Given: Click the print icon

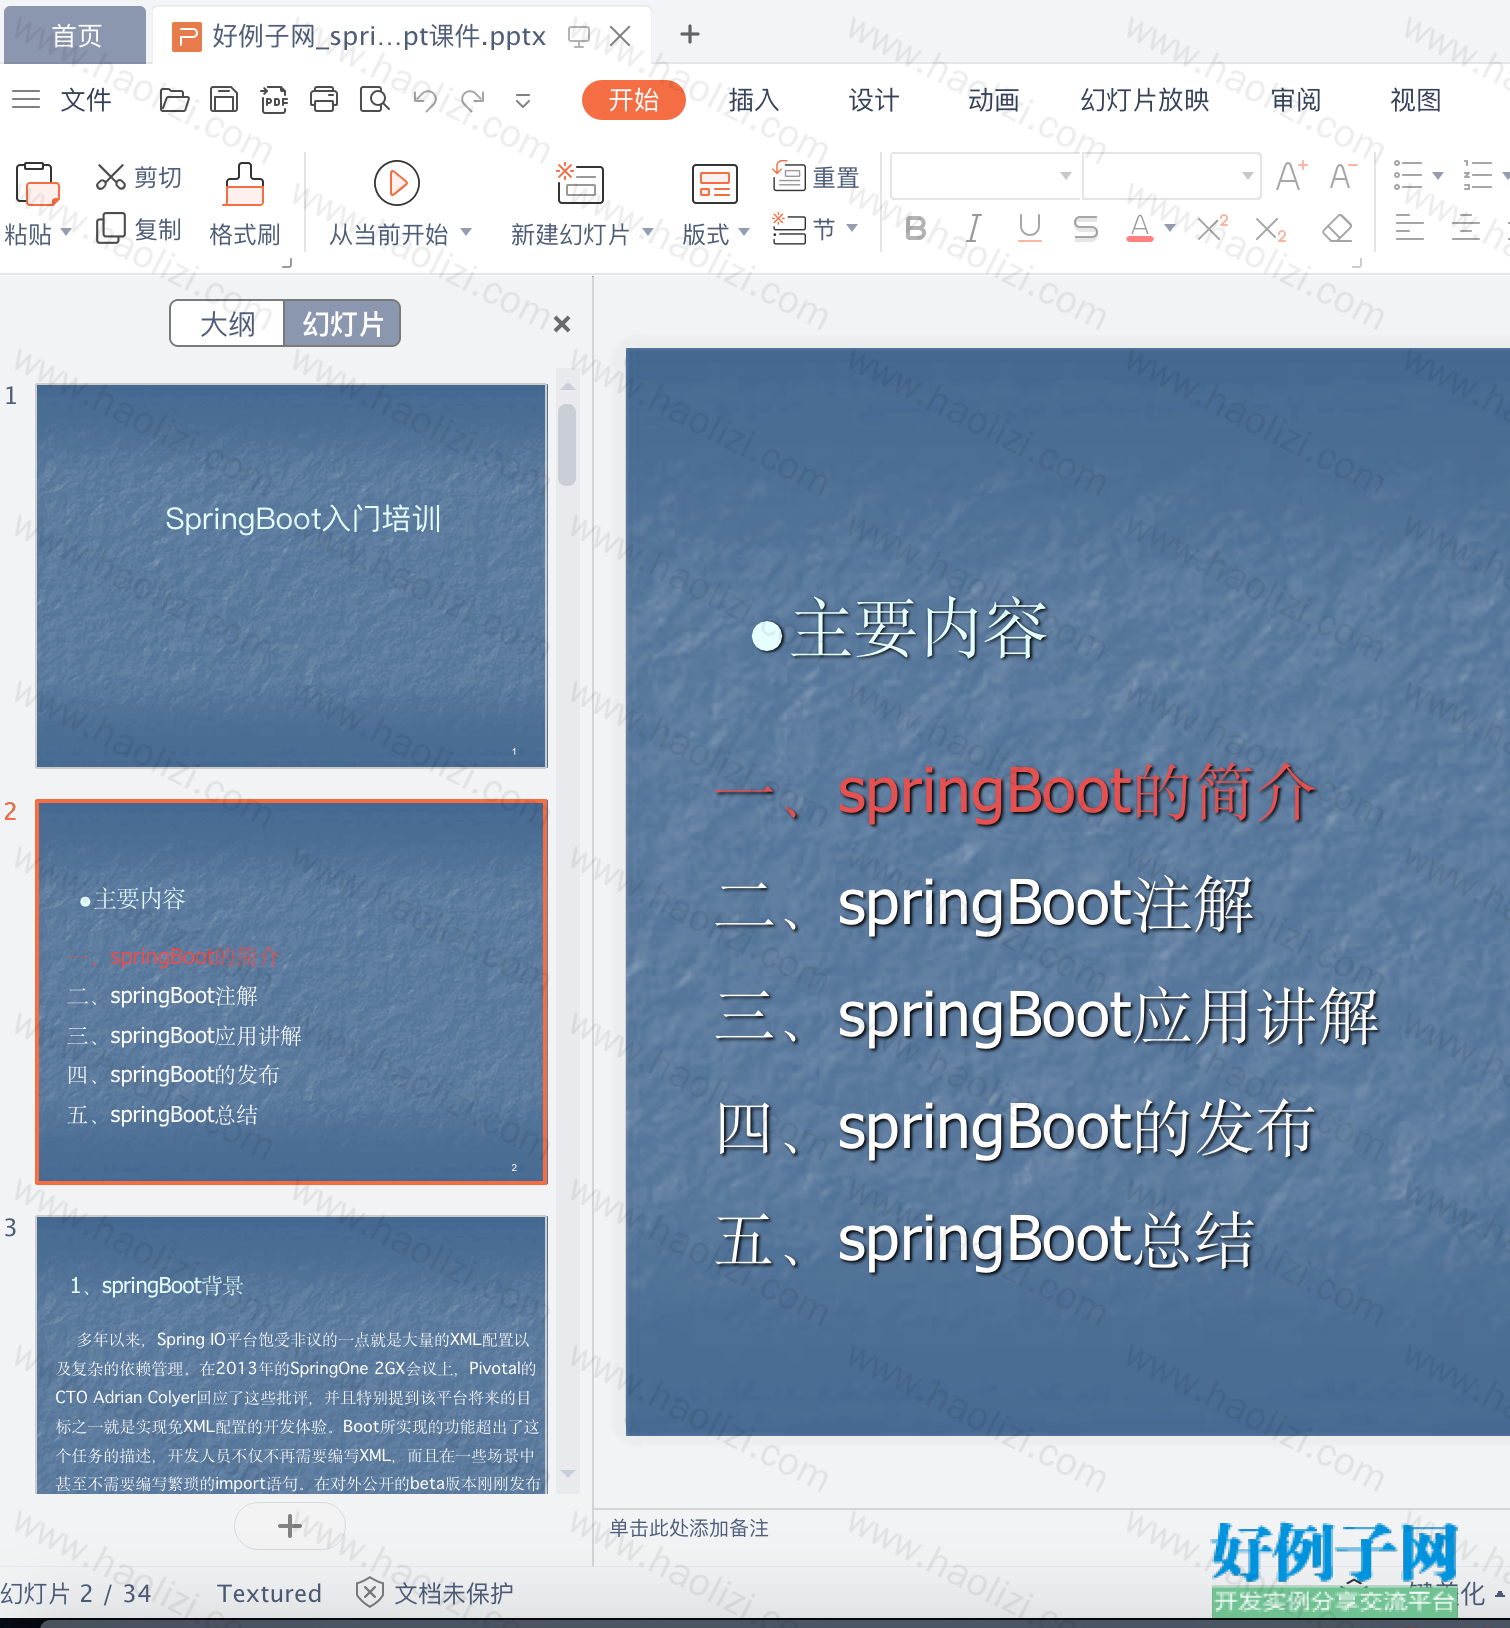Looking at the screenshot, I should pyautogui.click(x=324, y=100).
